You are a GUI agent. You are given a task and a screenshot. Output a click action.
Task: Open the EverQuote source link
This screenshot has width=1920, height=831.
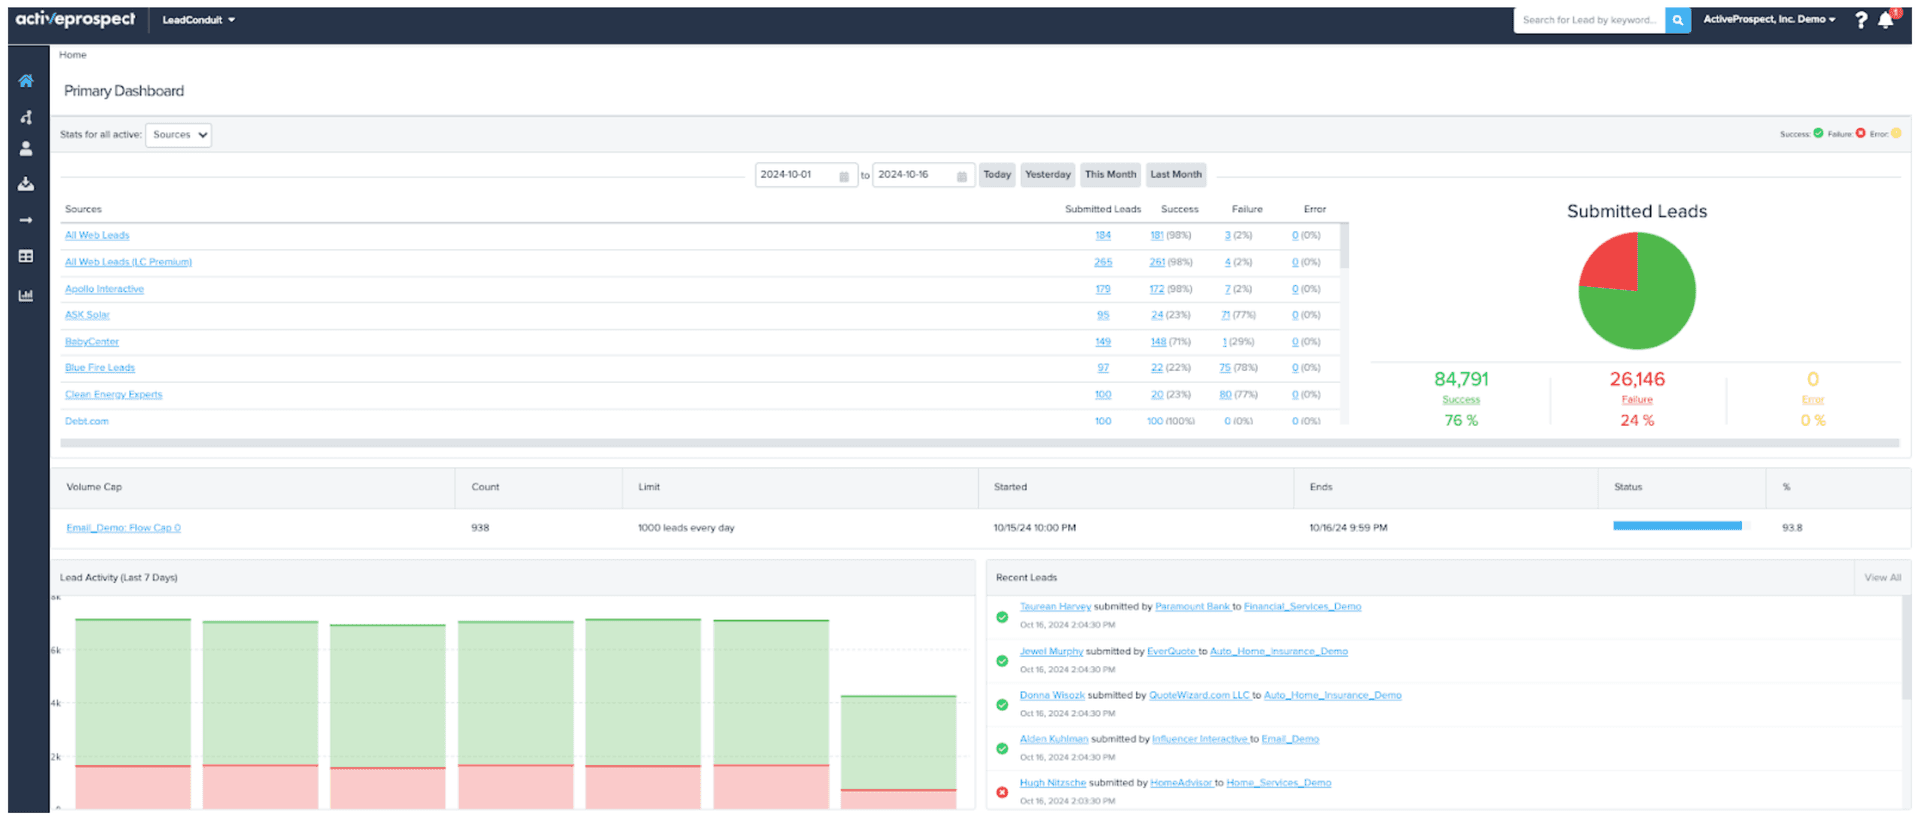pyautogui.click(x=1171, y=652)
